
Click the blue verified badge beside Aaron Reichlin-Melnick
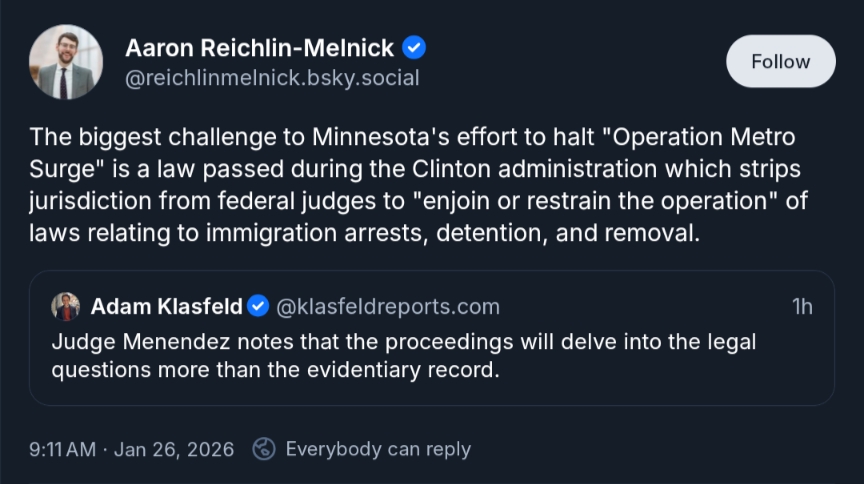(x=415, y=47)
